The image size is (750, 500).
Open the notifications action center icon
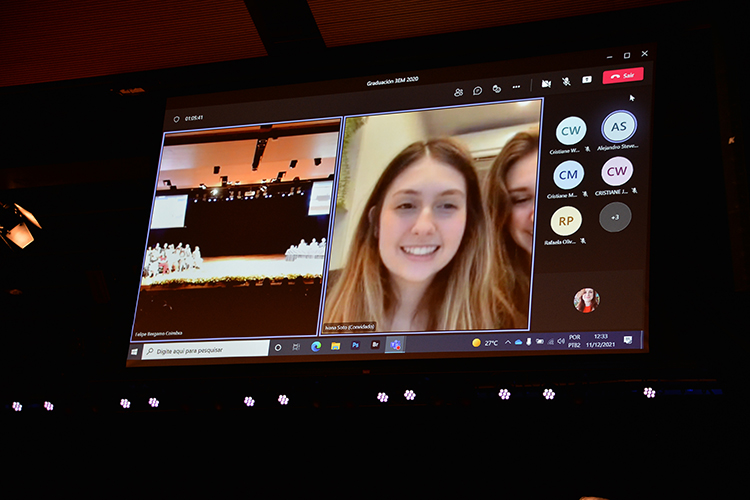(x=628, y=339)
